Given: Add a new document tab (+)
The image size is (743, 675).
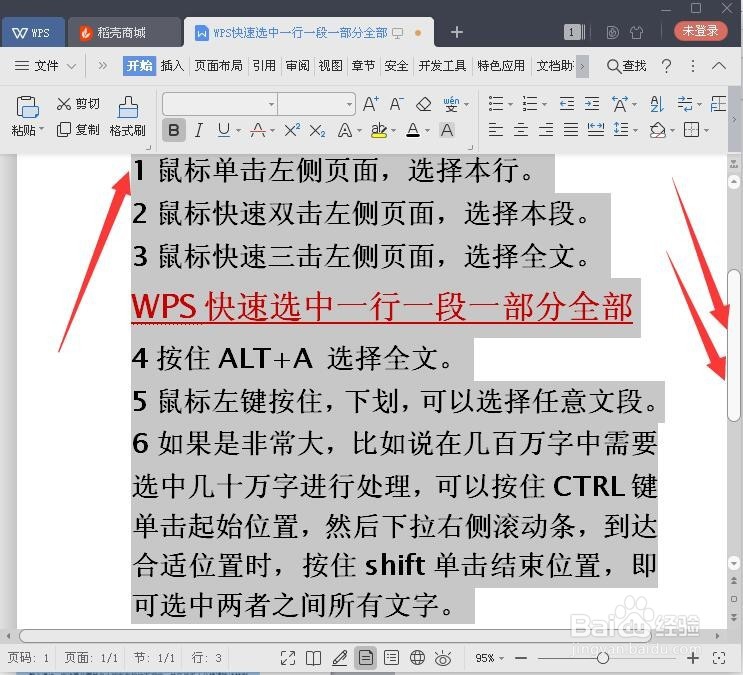Looking at the screenshot, I should point(456,32).
